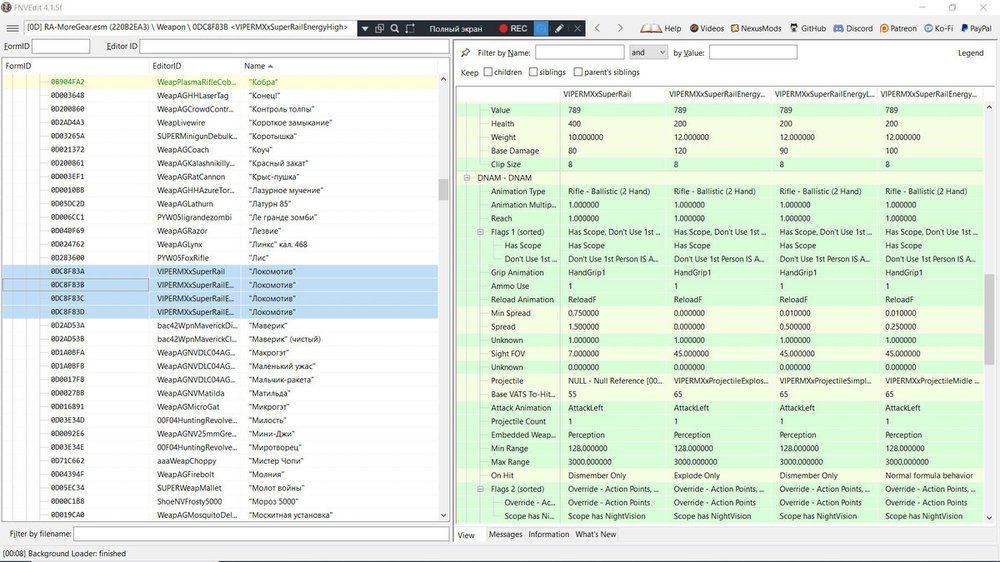Switch to the What's New tab
1000x562 pixels.
tap(596, 535)
